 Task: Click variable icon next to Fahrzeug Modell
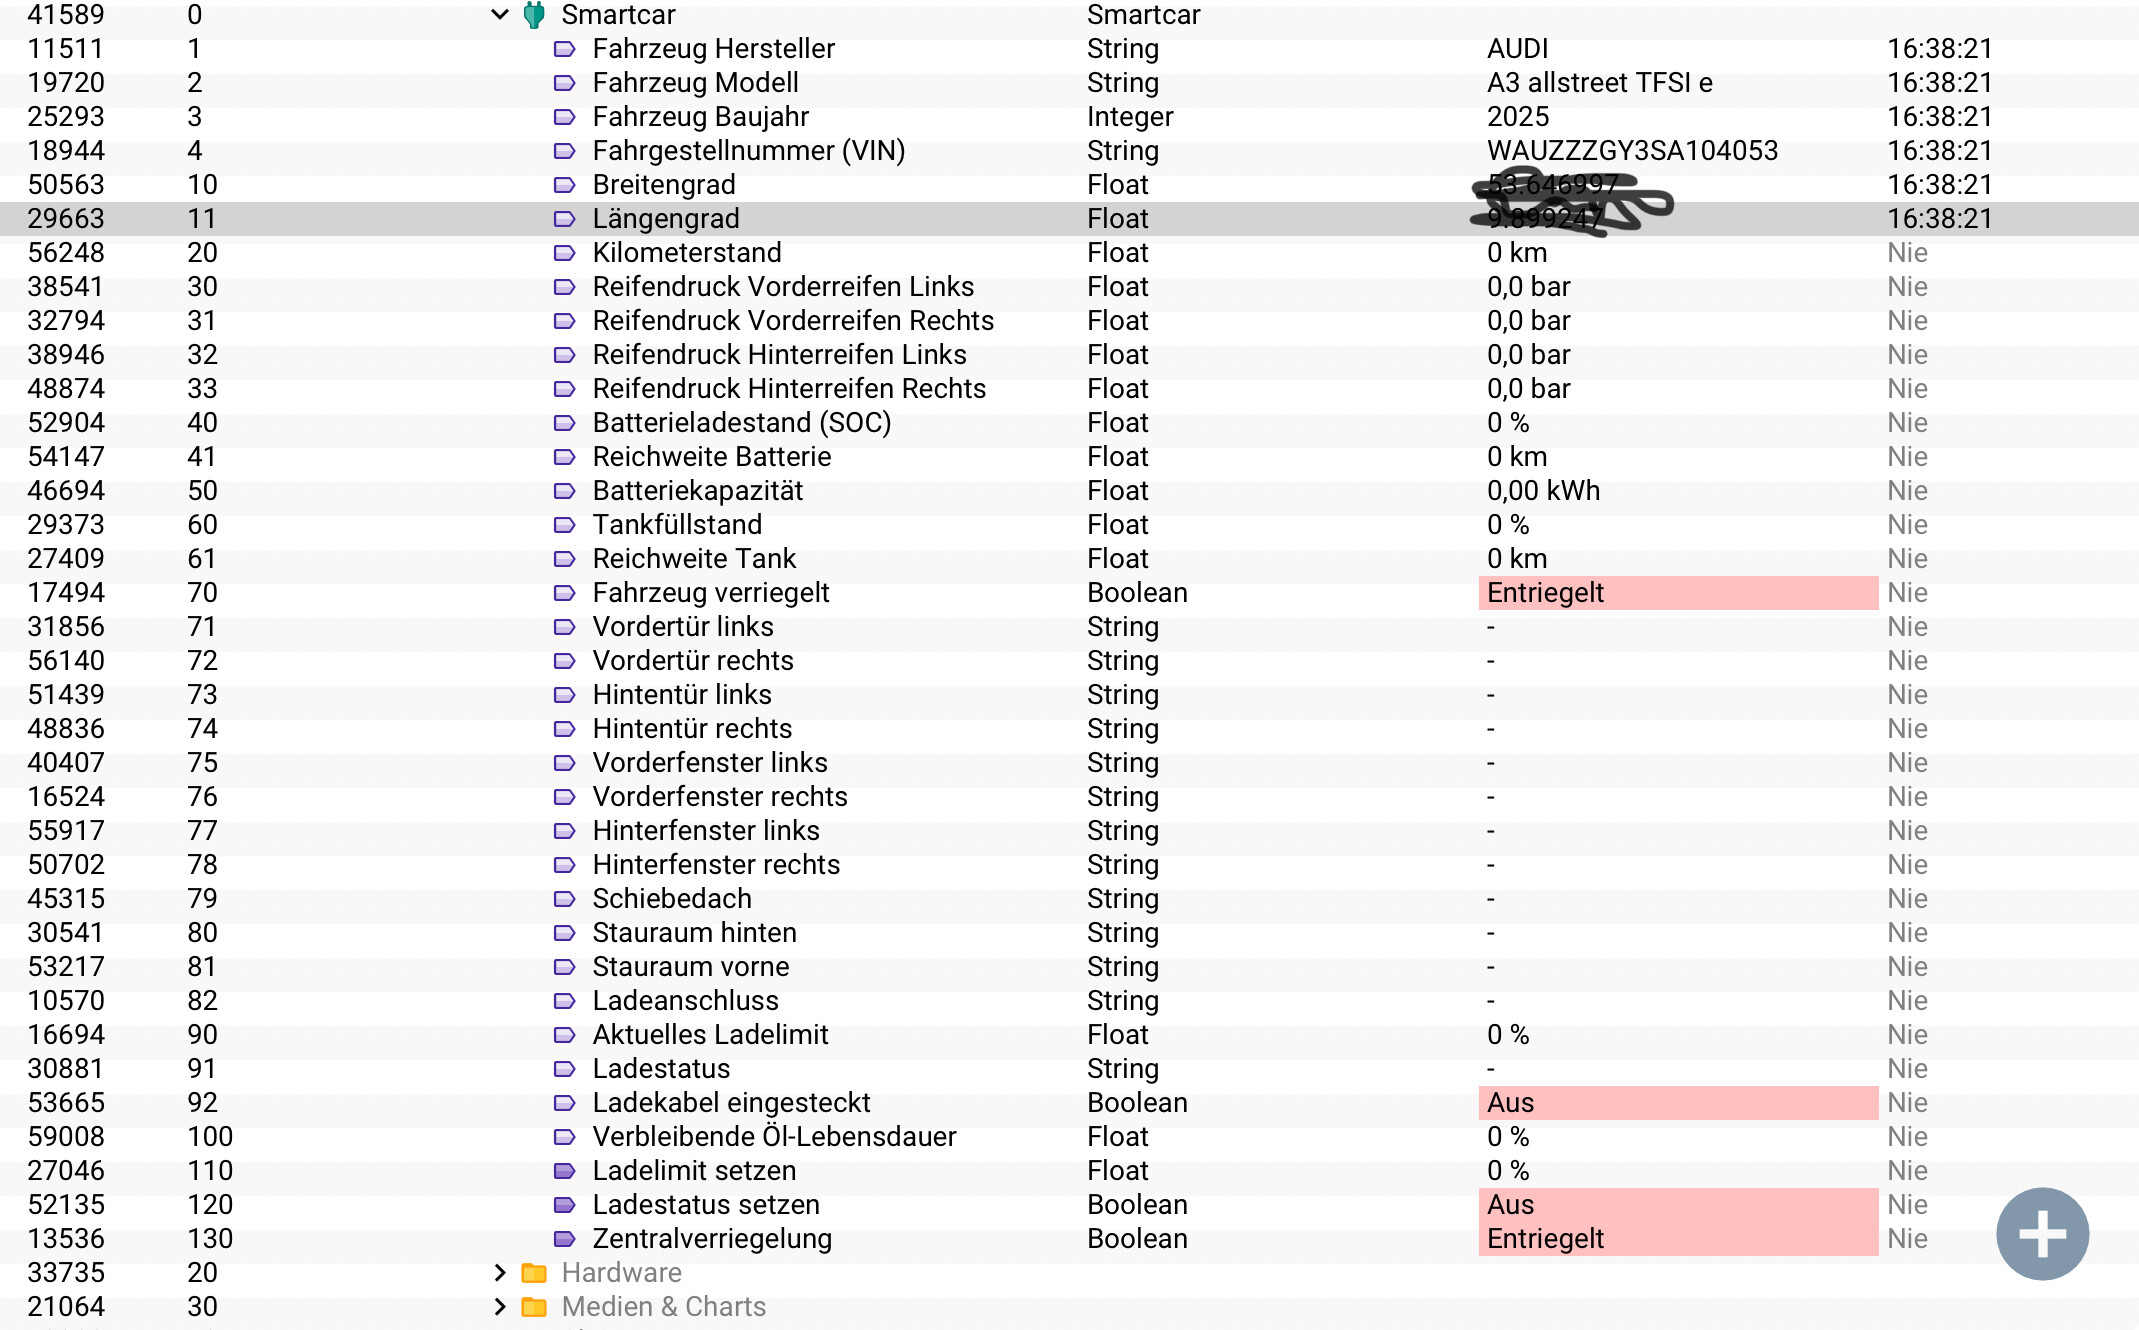564,83
